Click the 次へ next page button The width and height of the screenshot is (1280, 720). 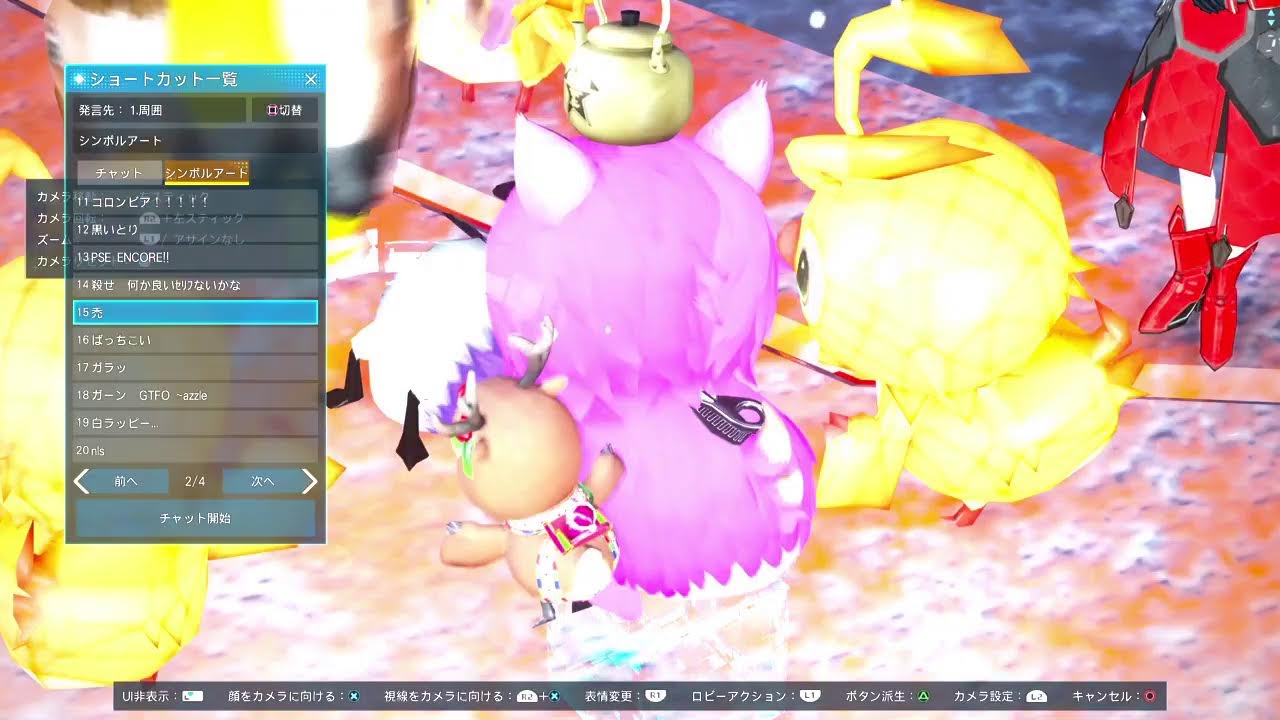262,481
